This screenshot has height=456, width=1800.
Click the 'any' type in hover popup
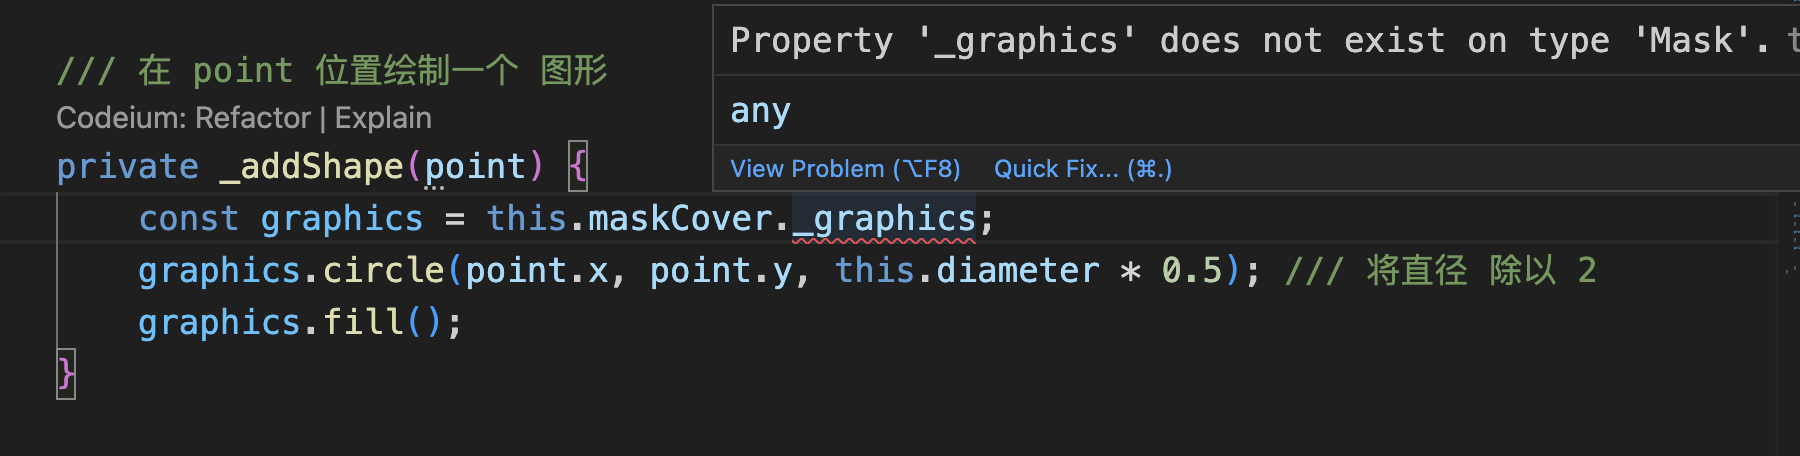[x=760, y=111]
